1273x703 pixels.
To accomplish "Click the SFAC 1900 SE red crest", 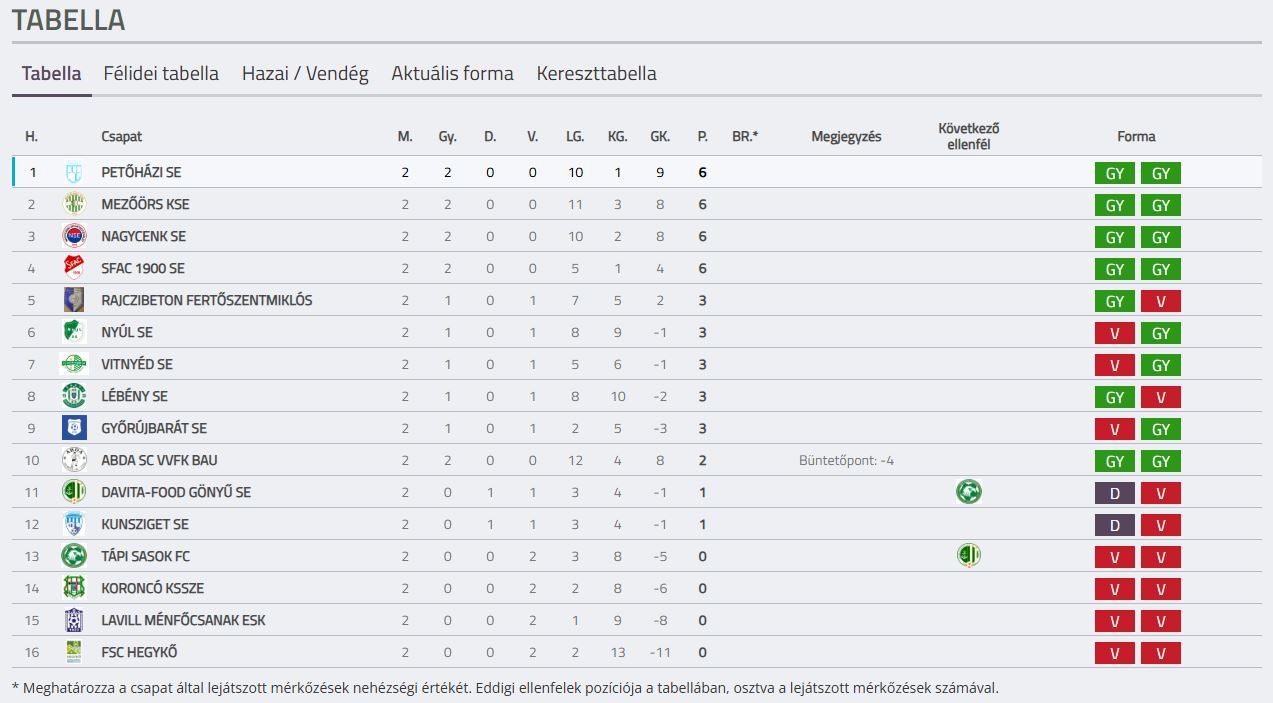I will pos(74,268).
